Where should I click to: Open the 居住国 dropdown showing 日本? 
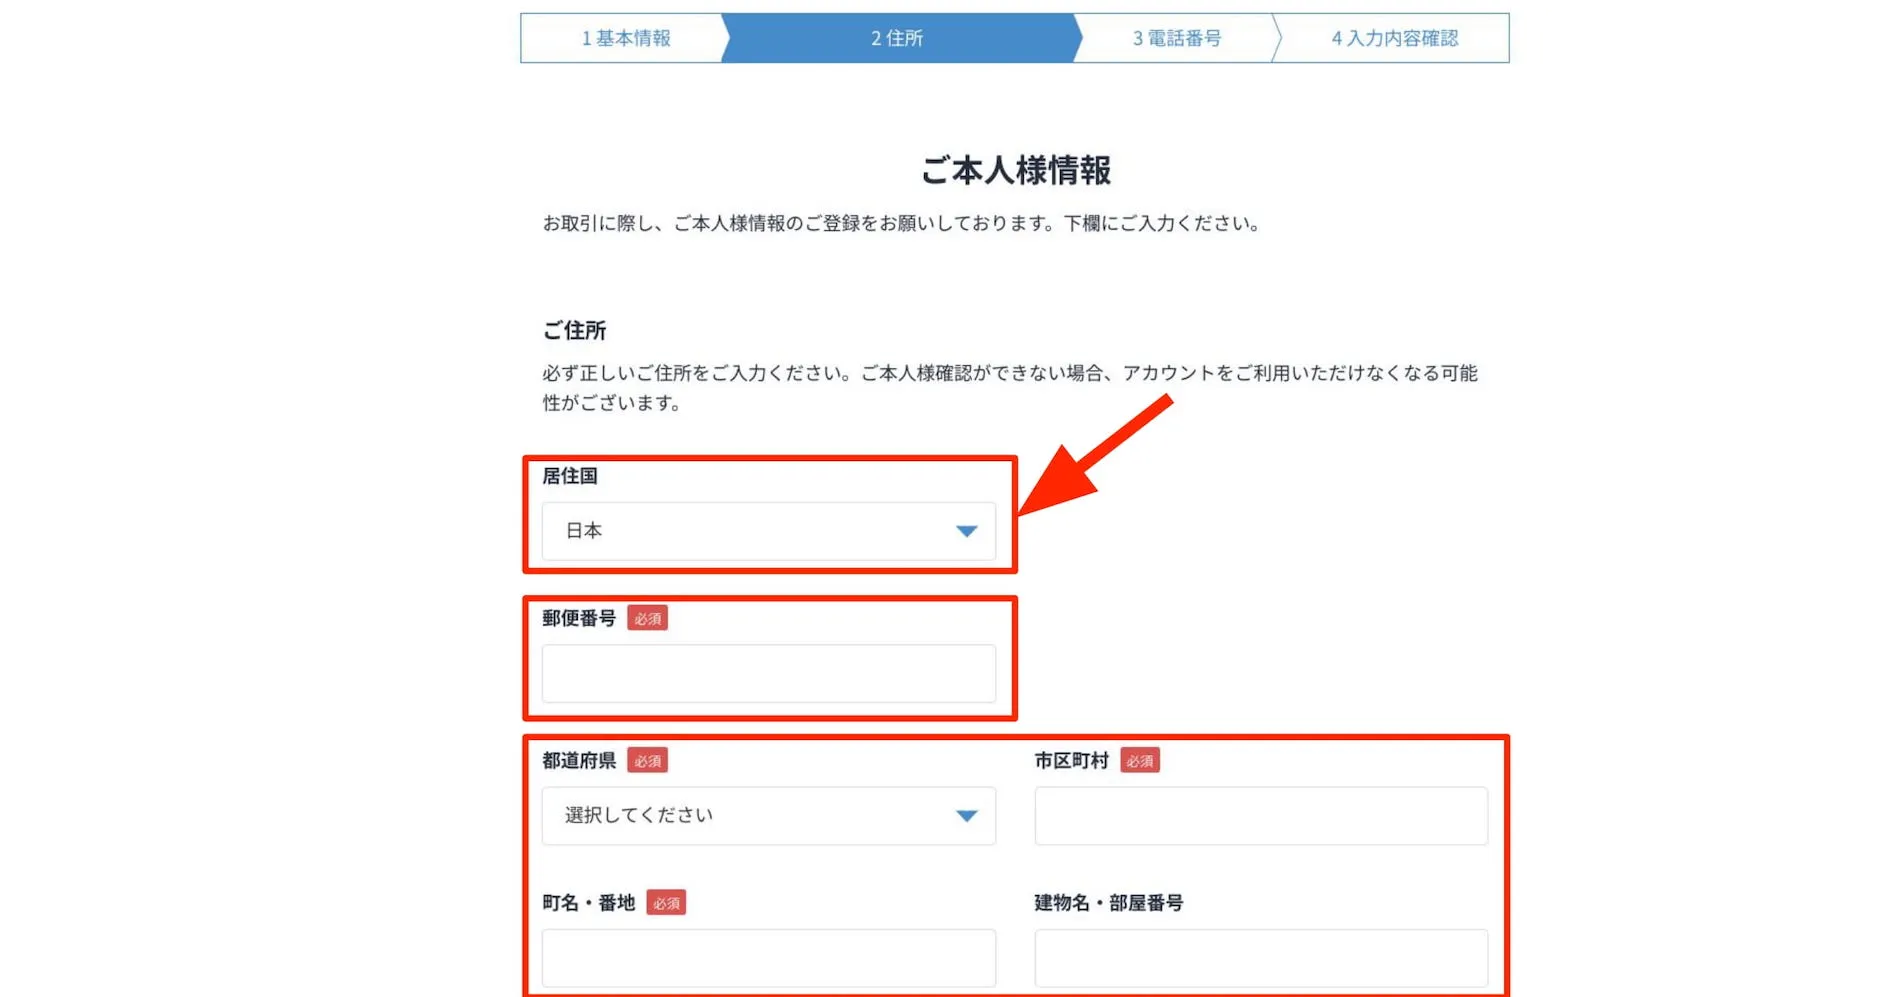pyautogui.click(x=768, y=531)
